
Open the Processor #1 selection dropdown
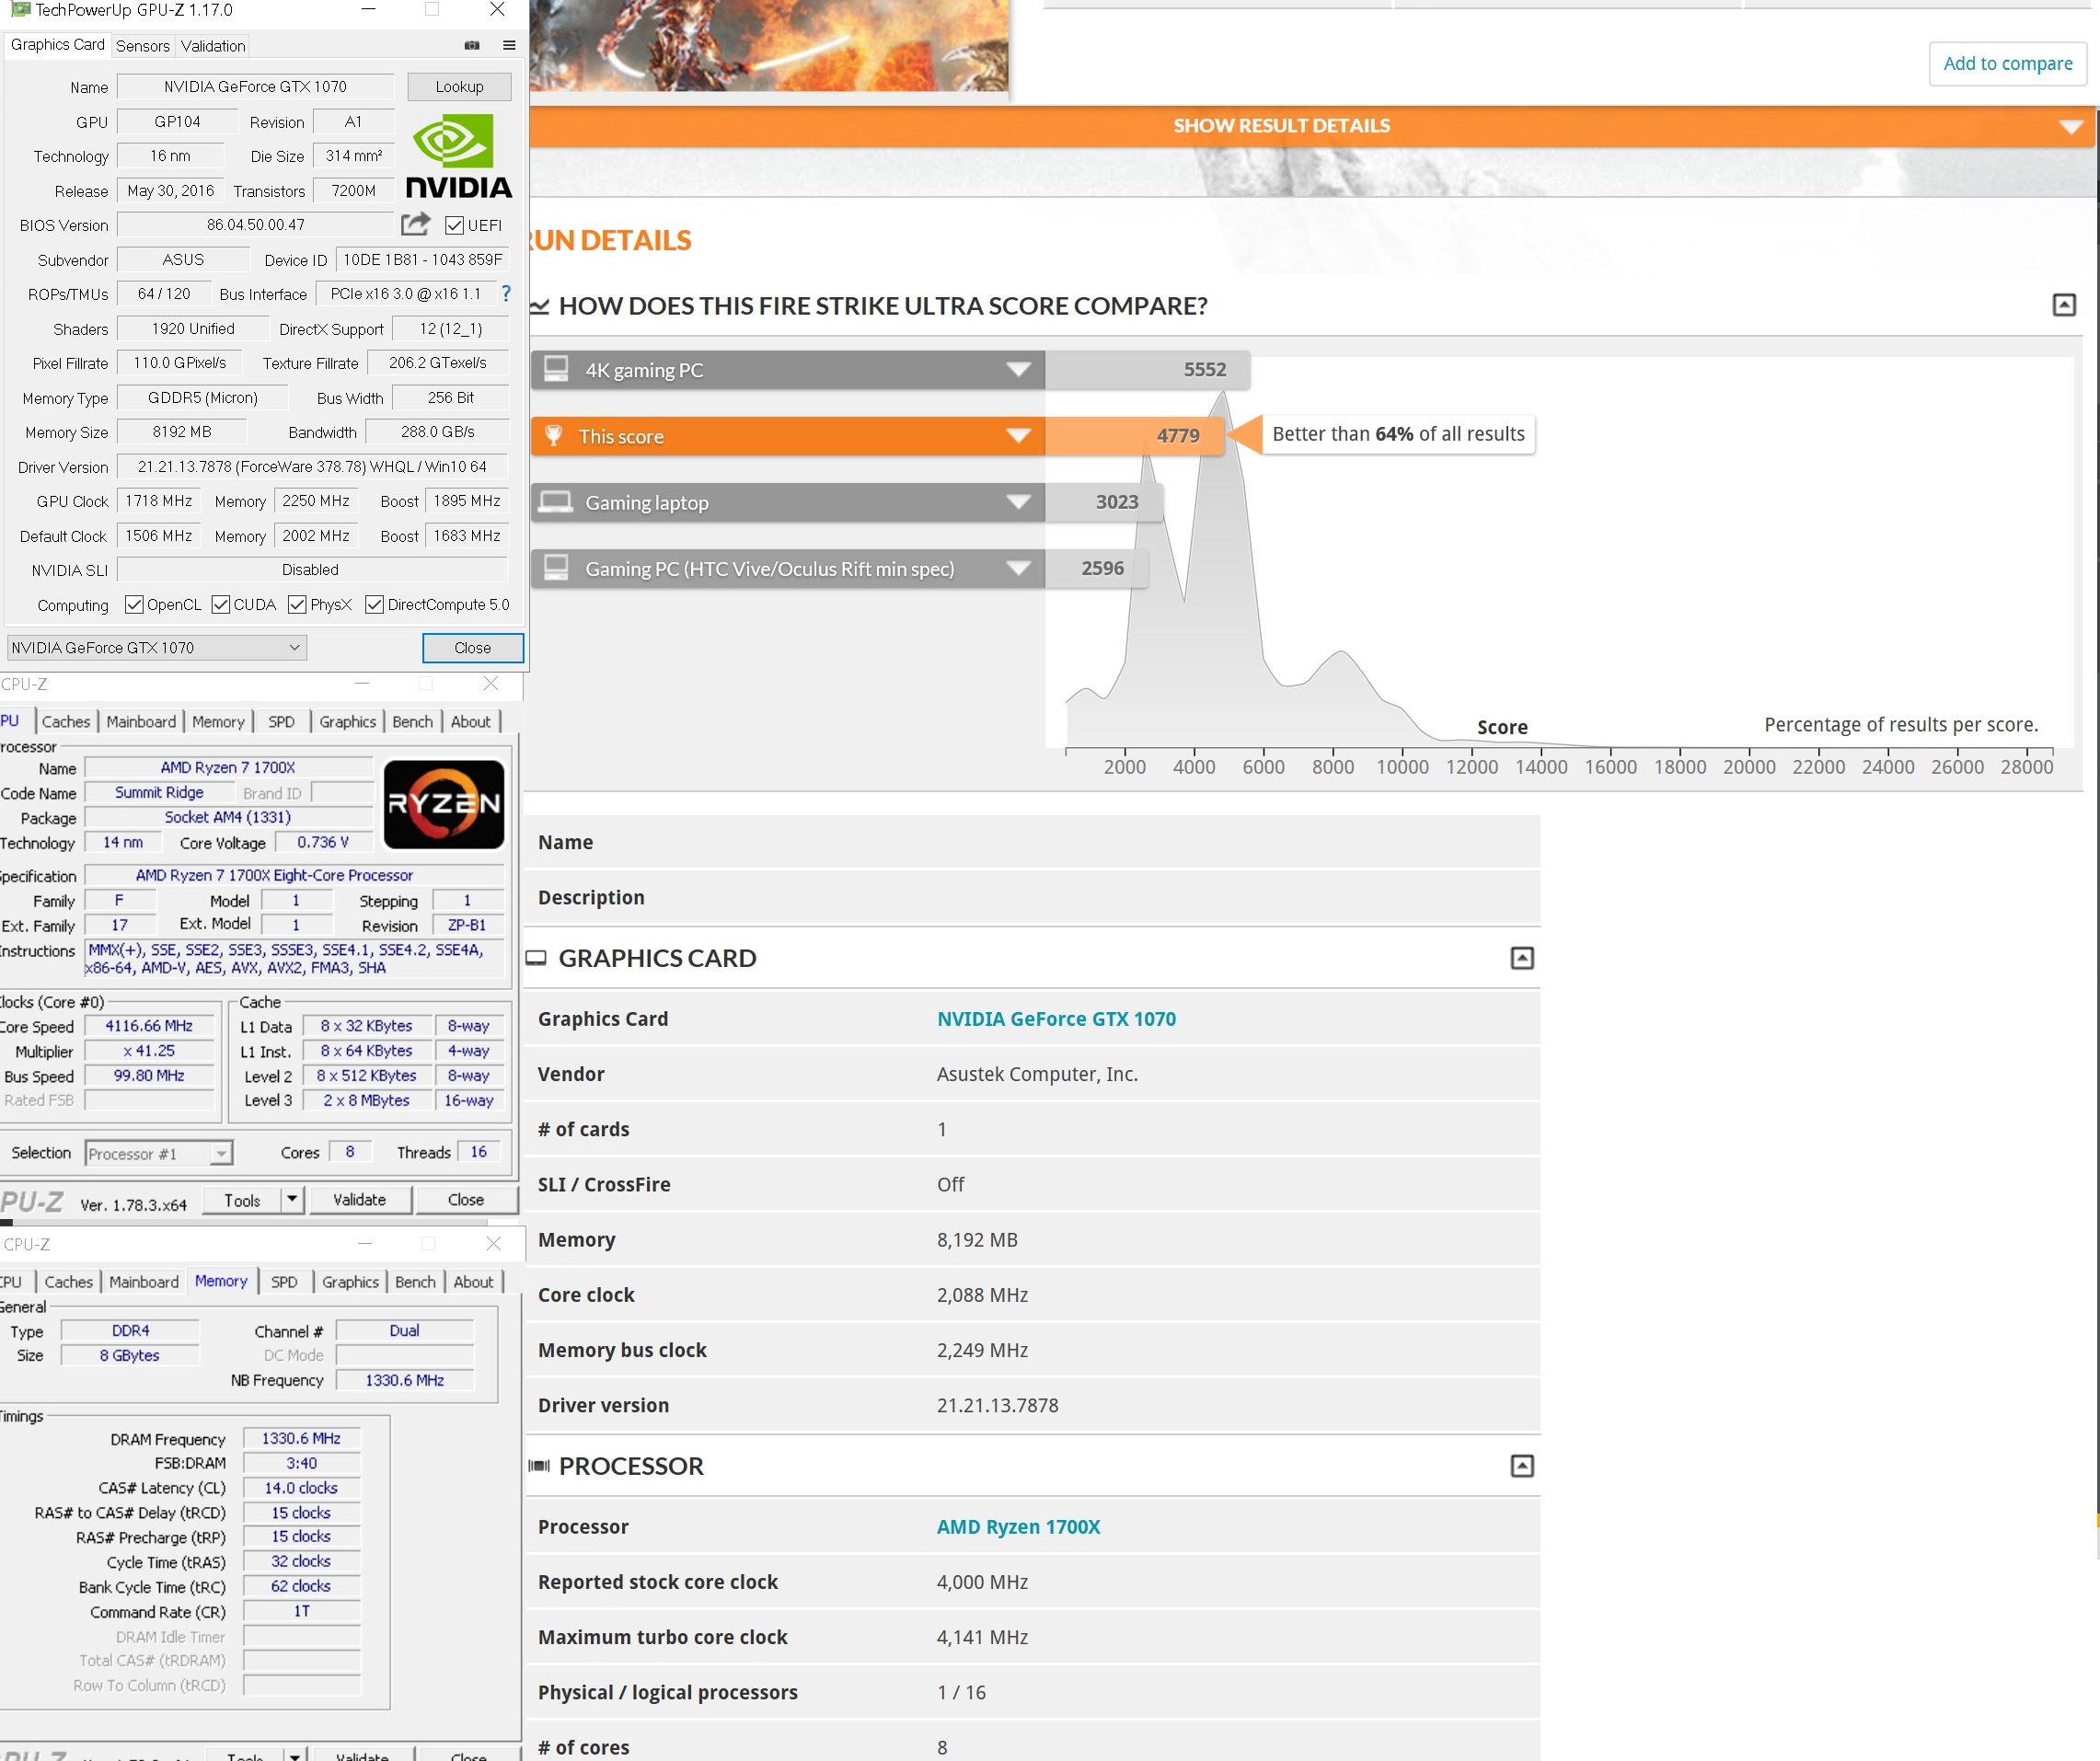pos(159,1154)
